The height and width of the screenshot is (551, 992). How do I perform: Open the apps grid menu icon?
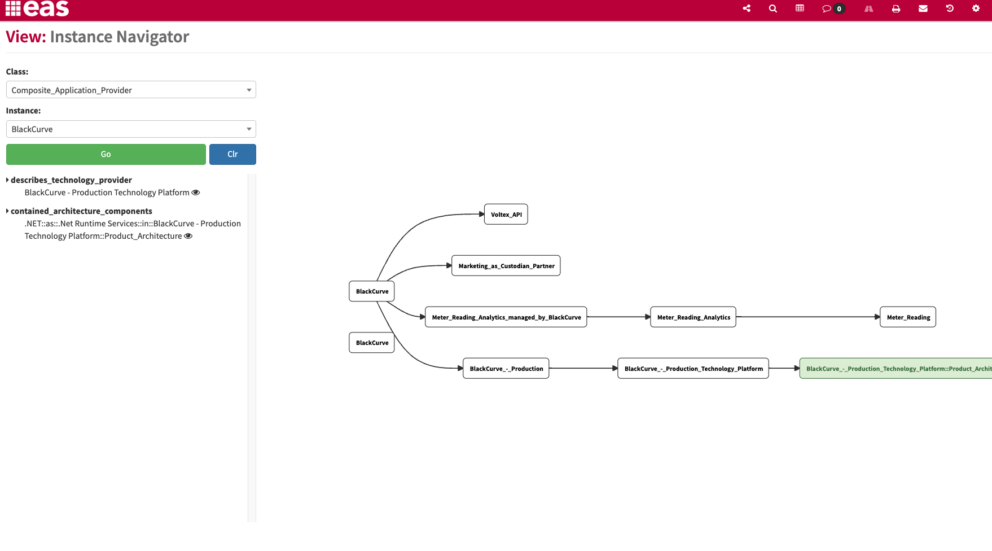coord(13,8)
